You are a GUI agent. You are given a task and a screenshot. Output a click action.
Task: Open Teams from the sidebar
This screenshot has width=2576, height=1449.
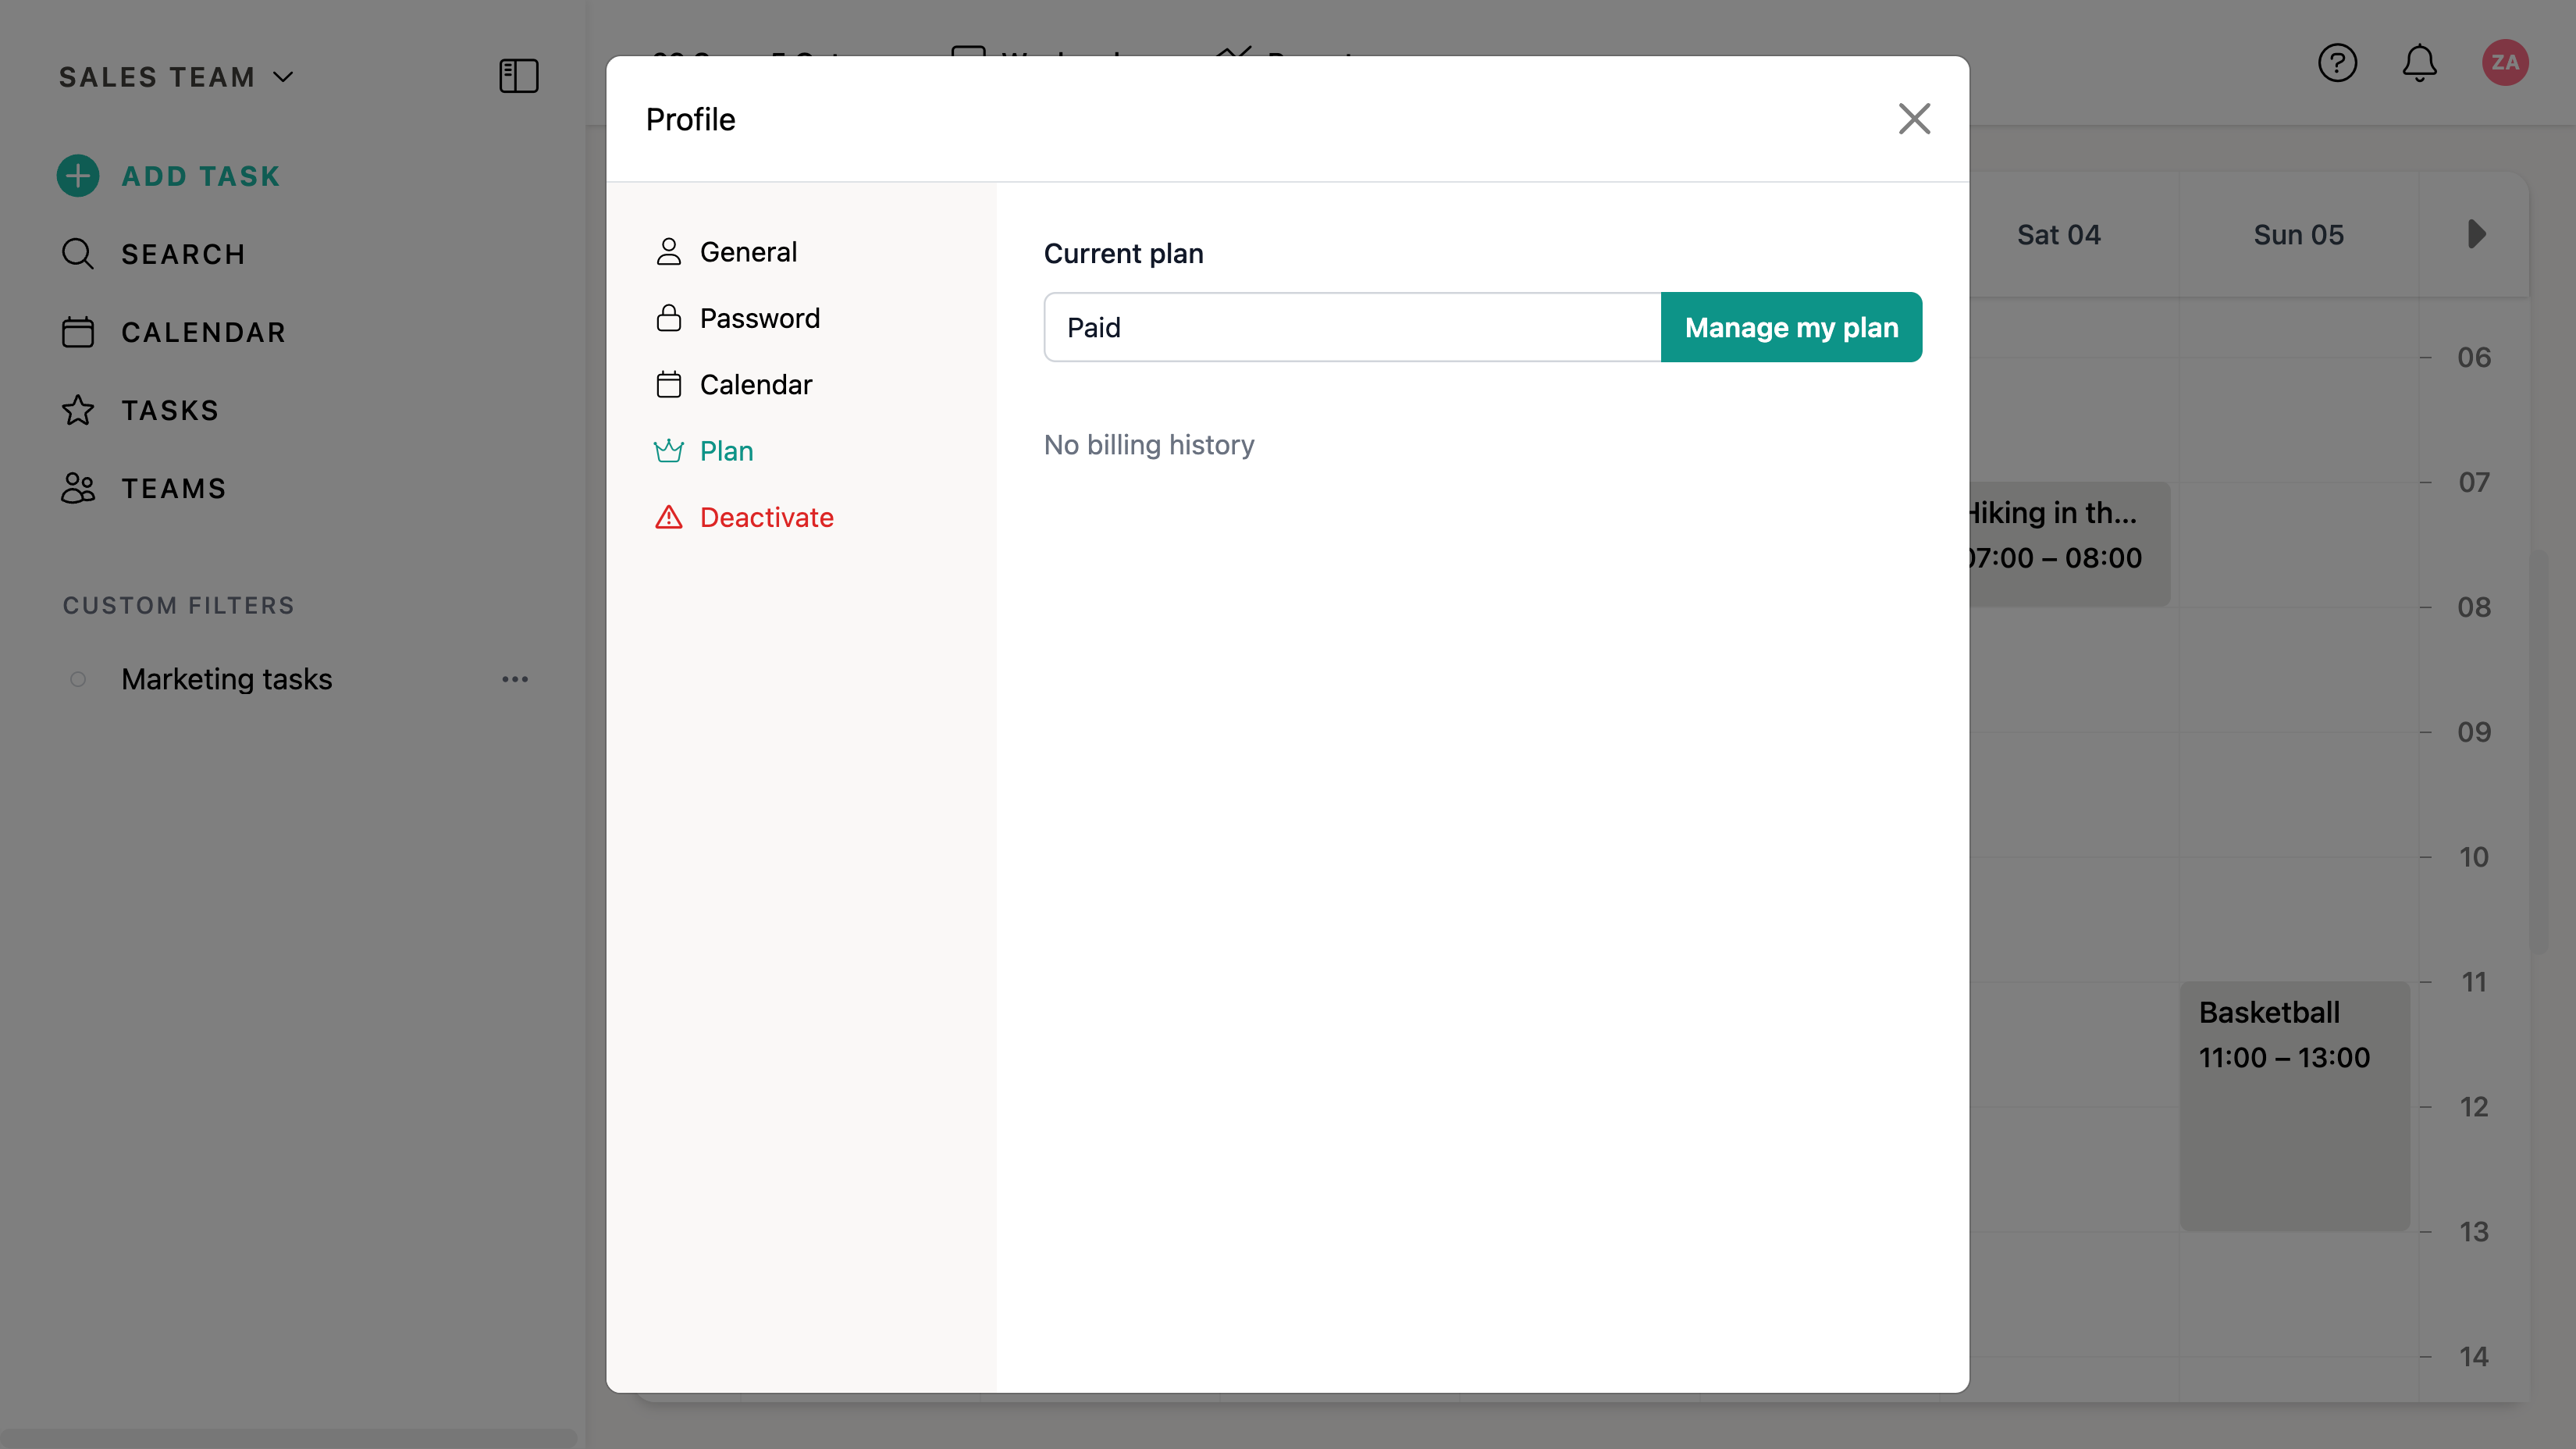click(x=173, y=488)
